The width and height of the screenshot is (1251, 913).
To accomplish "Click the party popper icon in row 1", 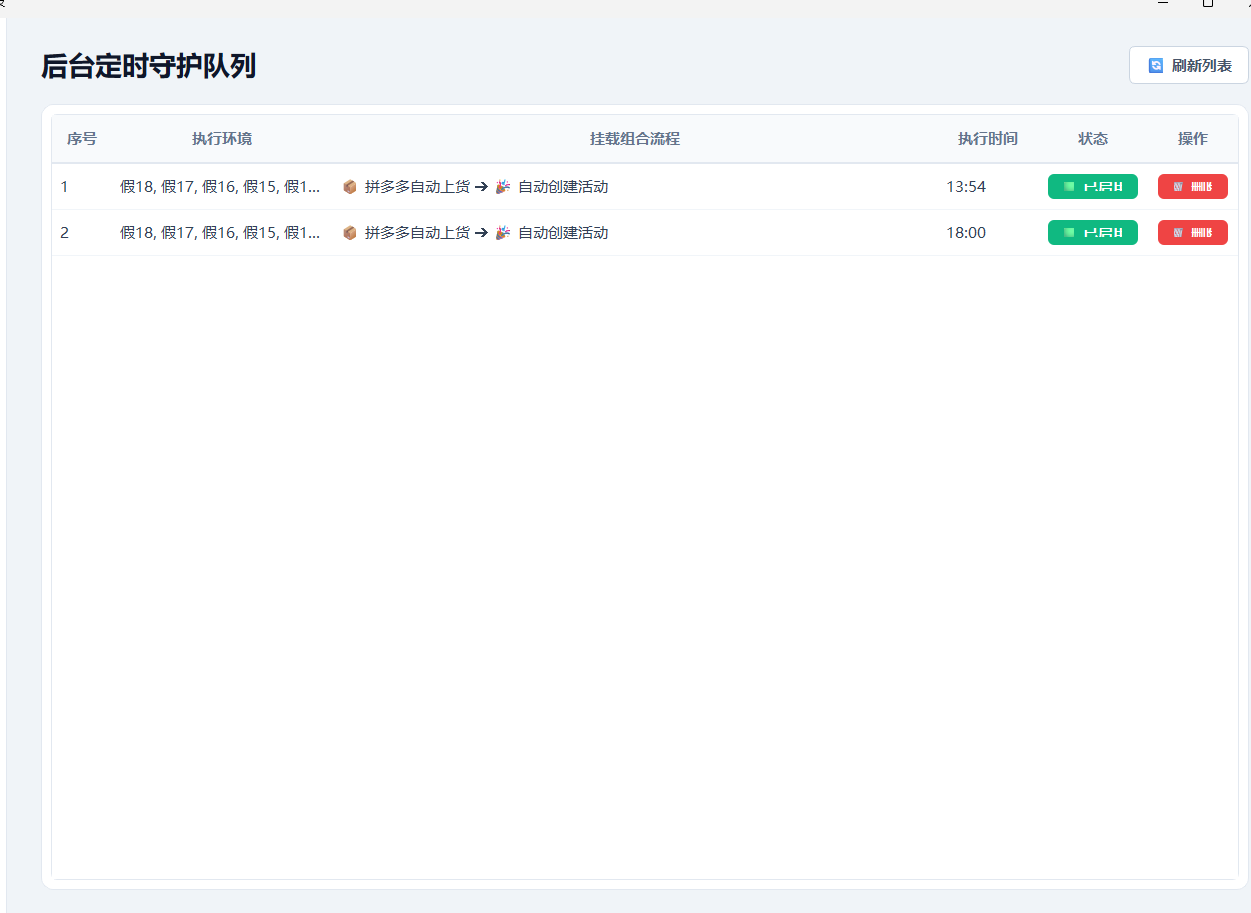I will (503, 187).
